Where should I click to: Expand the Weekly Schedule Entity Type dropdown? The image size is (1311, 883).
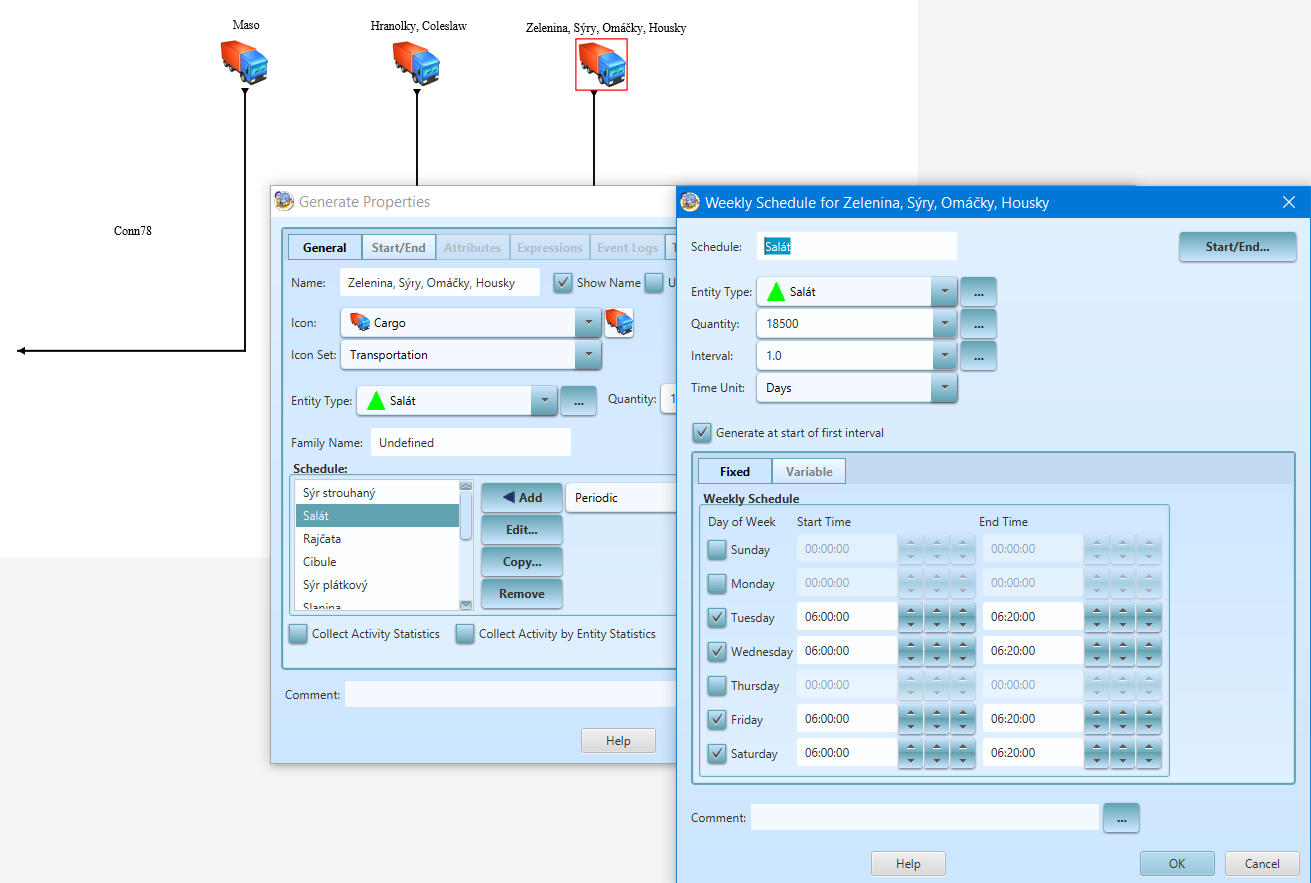click(x=943, y=292)
